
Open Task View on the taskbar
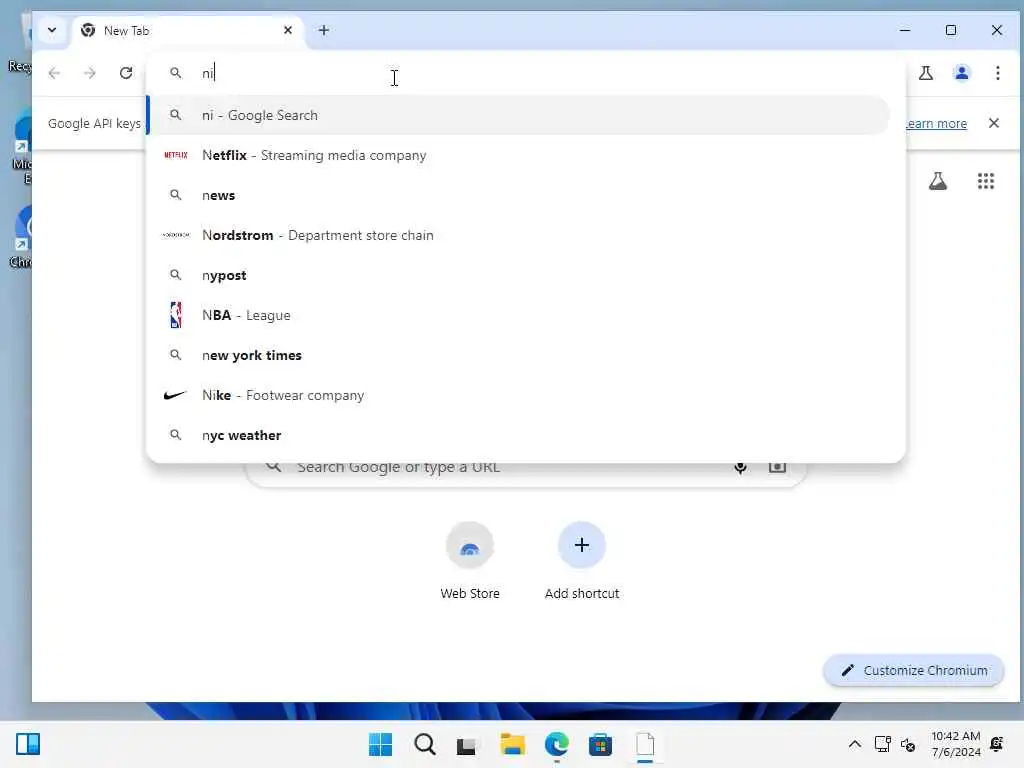click(466, 744)
